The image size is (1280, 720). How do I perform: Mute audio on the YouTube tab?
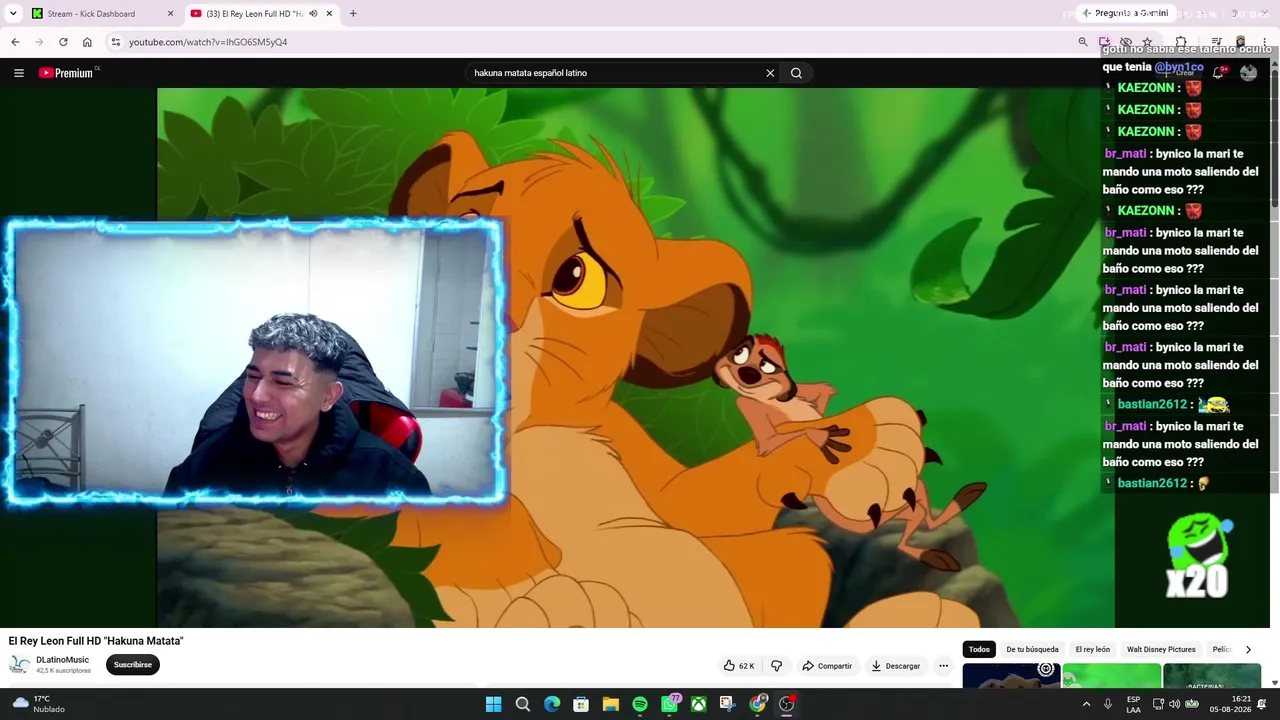click(313, 14)
